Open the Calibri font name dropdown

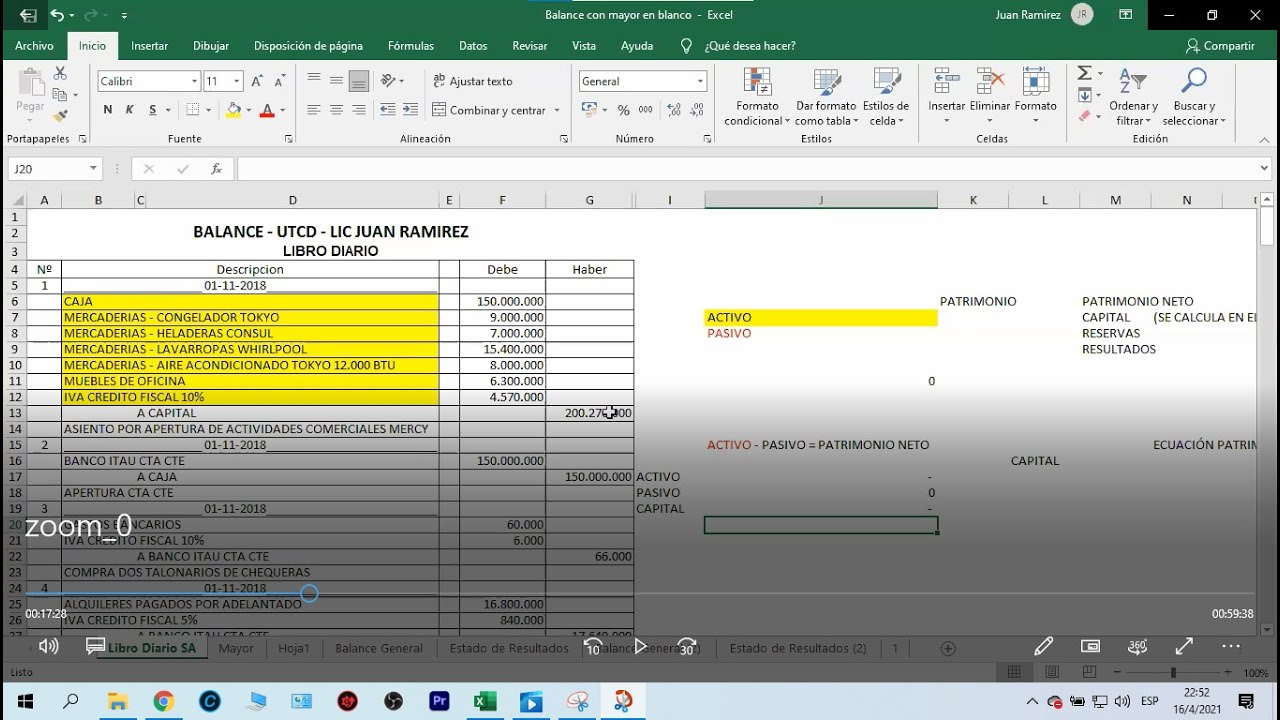(x=195, y=81)
